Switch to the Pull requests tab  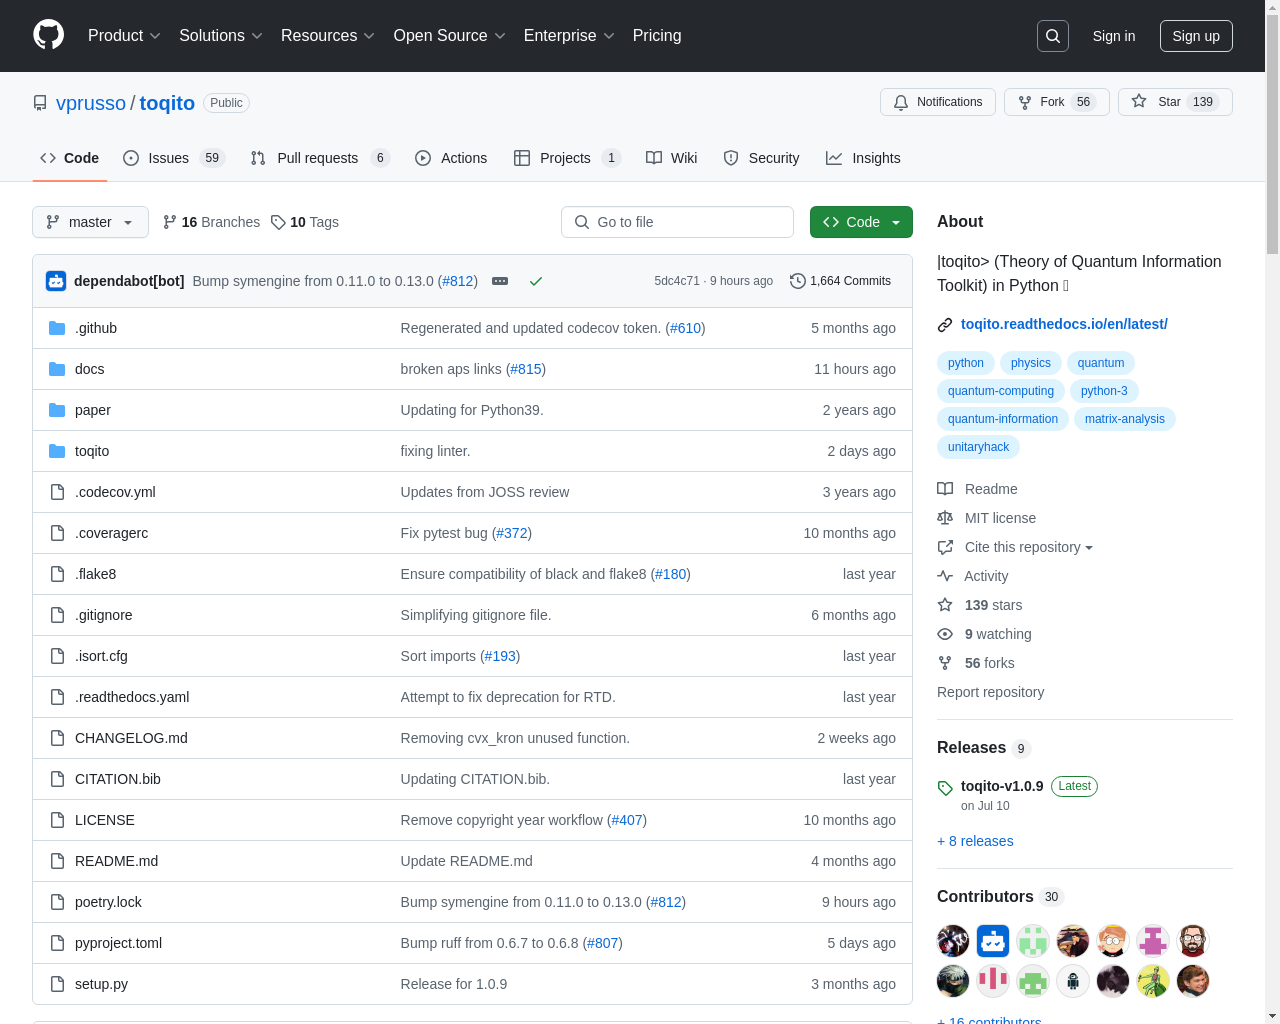click(320, 158)
